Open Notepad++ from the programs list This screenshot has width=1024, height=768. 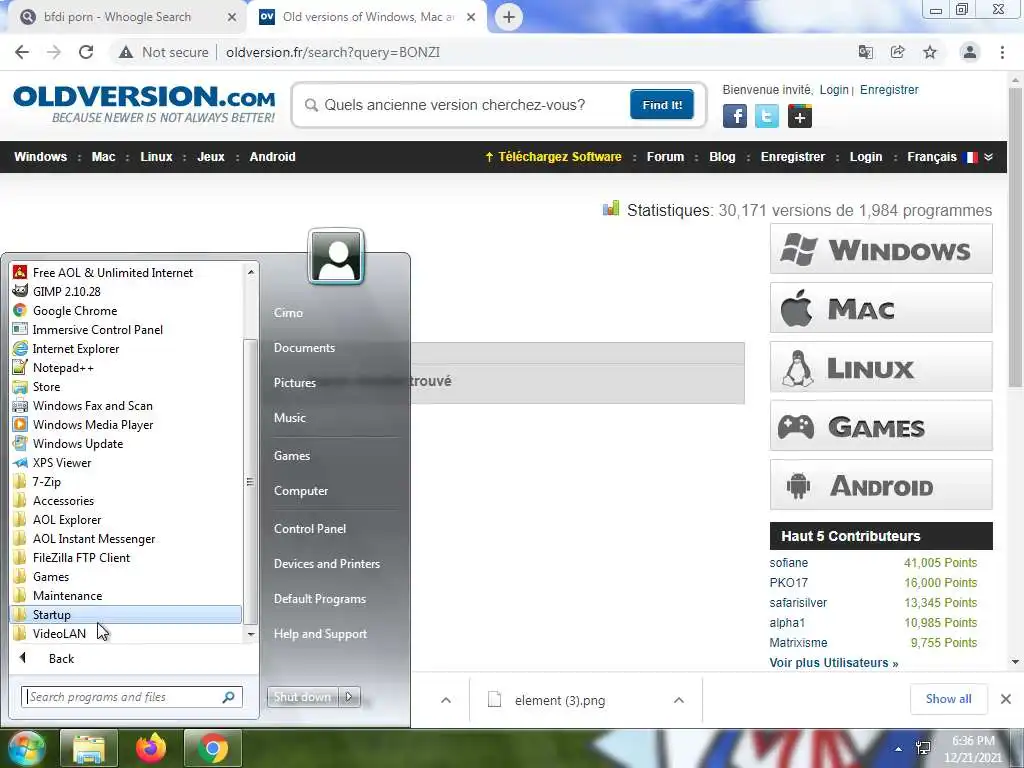(x=63, y=367)
